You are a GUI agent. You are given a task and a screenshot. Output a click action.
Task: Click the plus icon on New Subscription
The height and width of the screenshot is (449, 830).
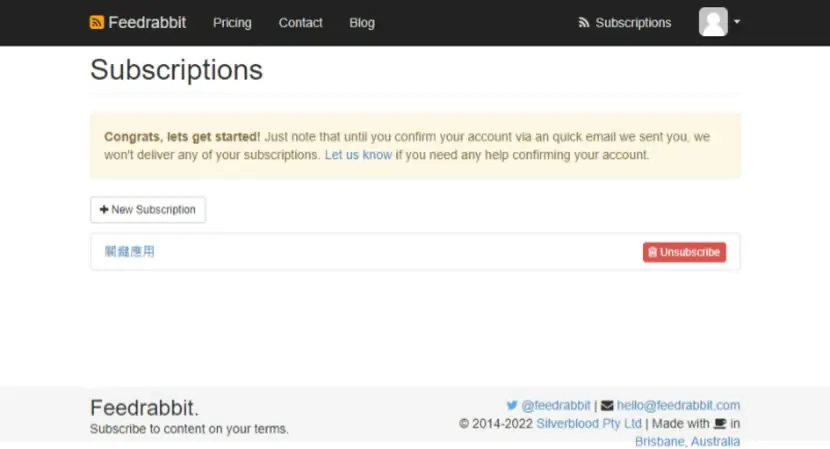[x=104, y=210]
